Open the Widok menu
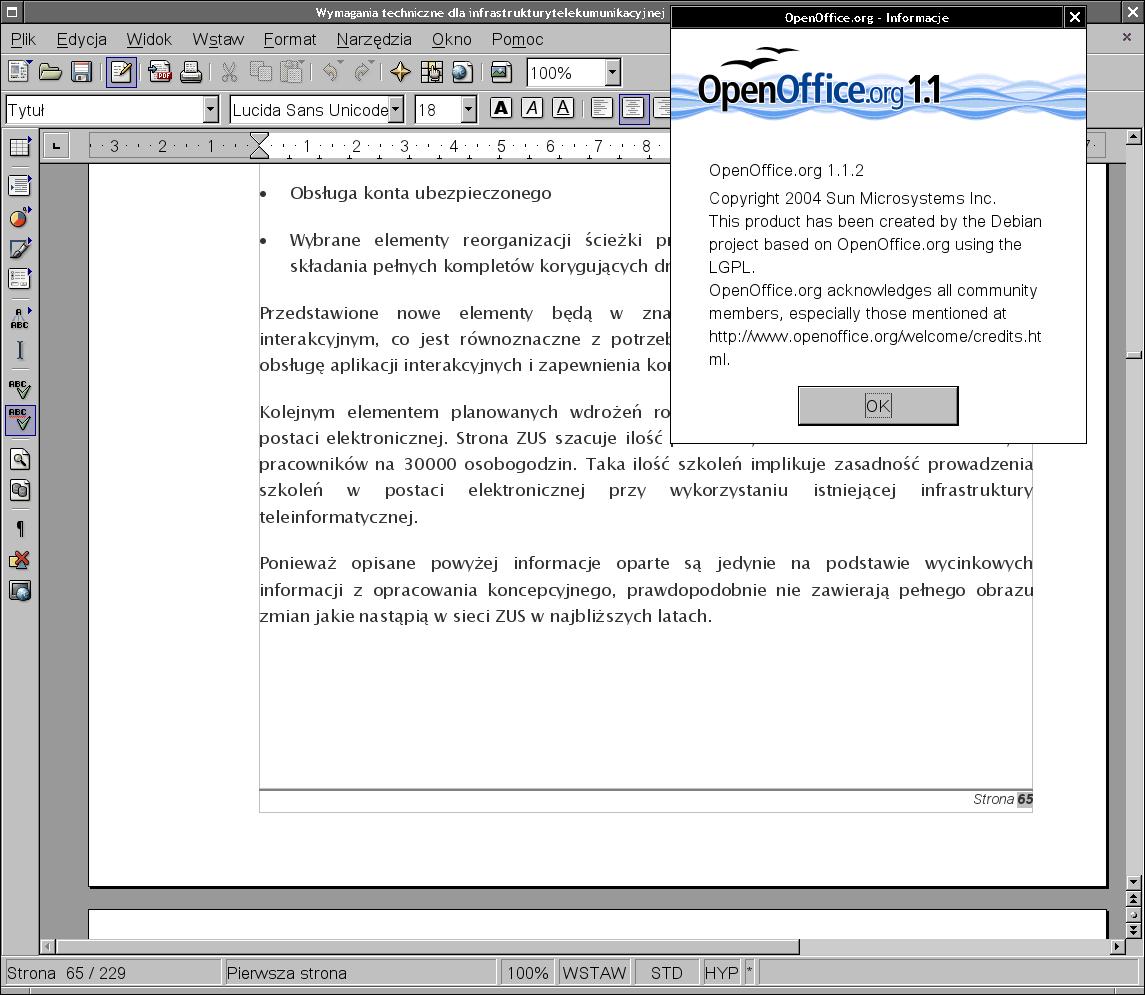Image resolution: width=1145 pixels, height=995 pixels. 148,39
